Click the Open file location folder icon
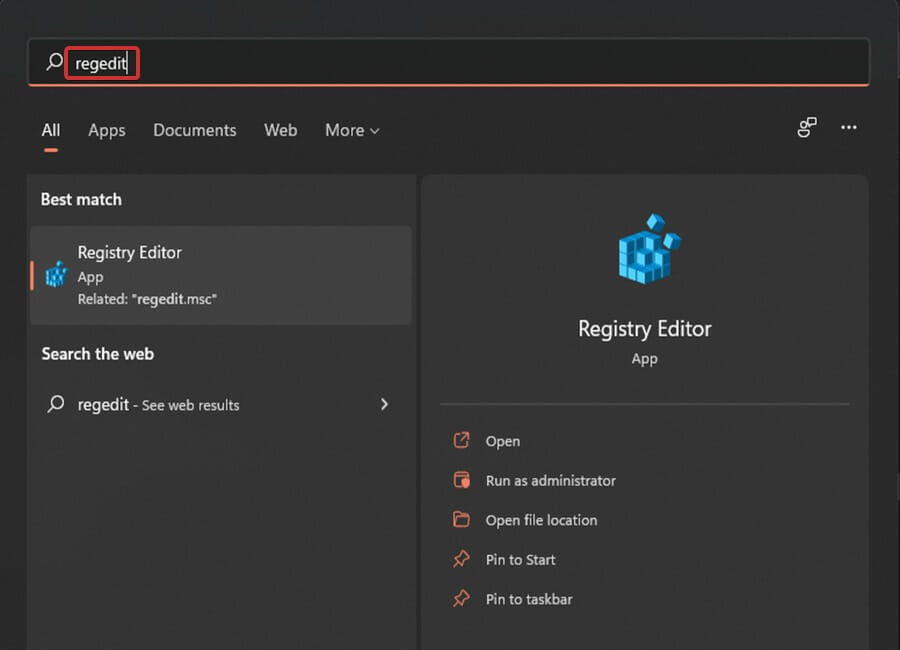 (461, 520)
